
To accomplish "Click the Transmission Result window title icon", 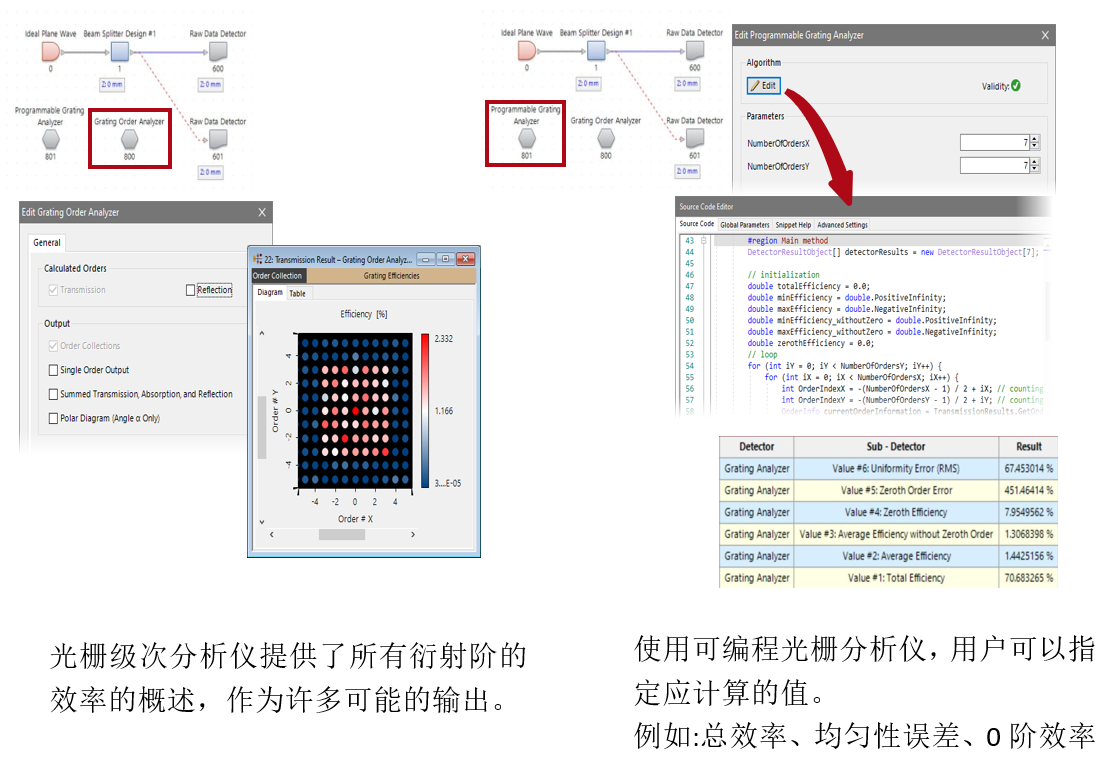I will pyautogui.click(x=258, y=258).
